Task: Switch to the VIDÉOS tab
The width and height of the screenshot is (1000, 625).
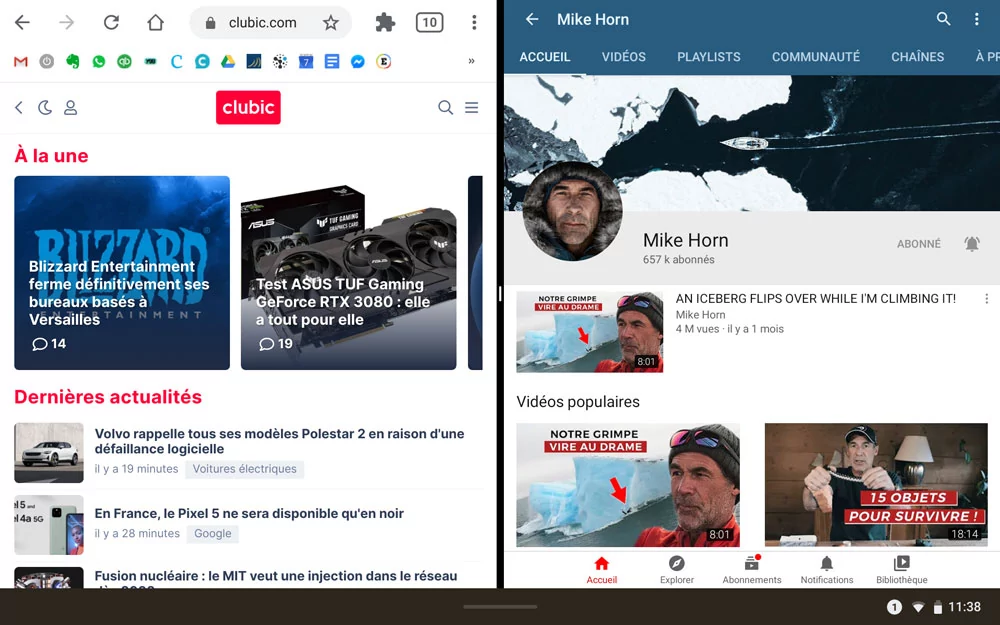Action: pyautogui.click(x=624, y=57)
